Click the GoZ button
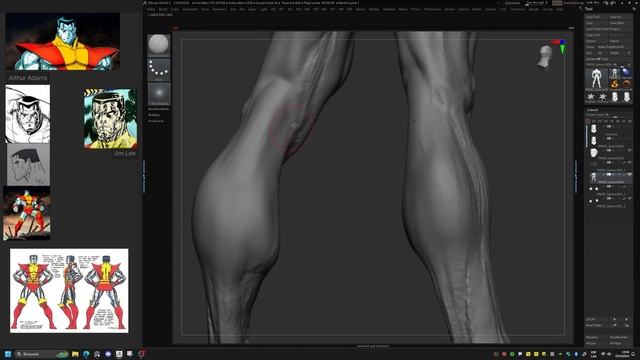Viewport: 640px width, 360px height. 589,53
